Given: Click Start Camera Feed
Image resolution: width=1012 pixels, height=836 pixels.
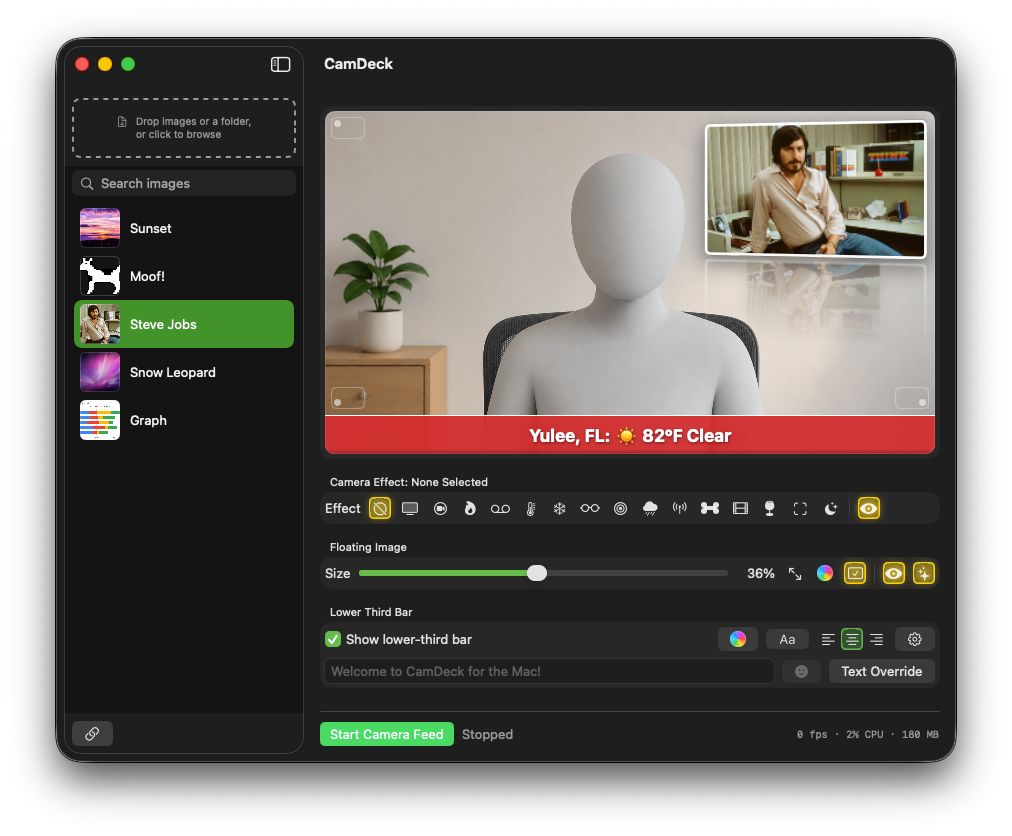Looking at the screenshot, I should [387, 735].
